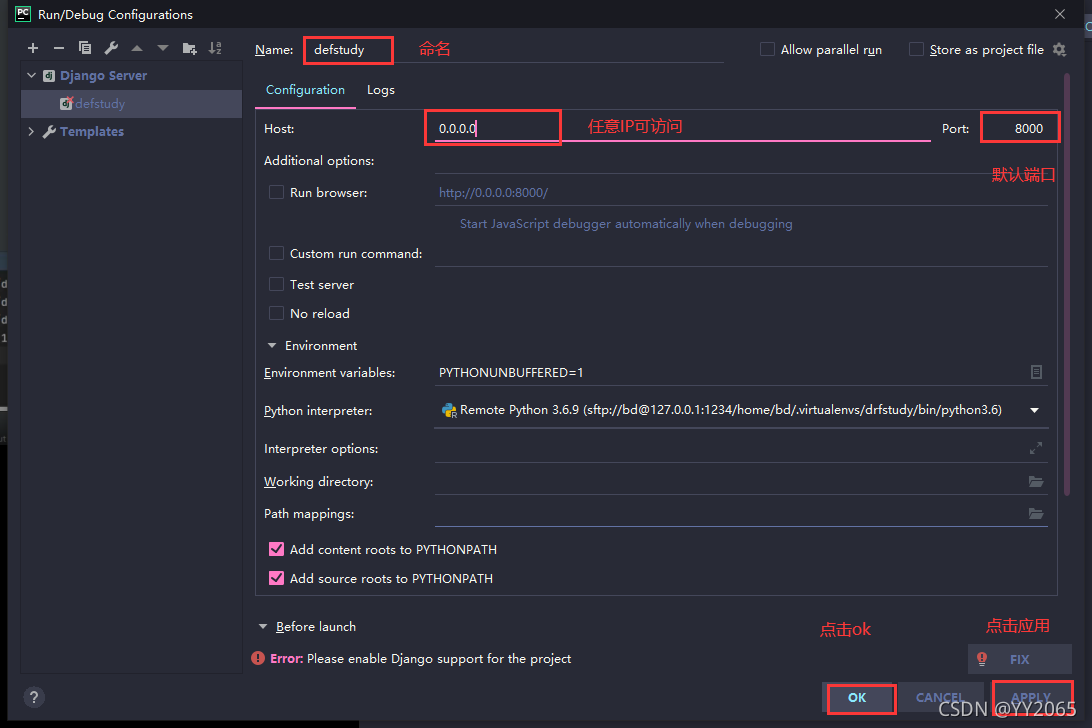Edit environment variables list icon
The image size is (1092, 728).
click(1036, 372)
